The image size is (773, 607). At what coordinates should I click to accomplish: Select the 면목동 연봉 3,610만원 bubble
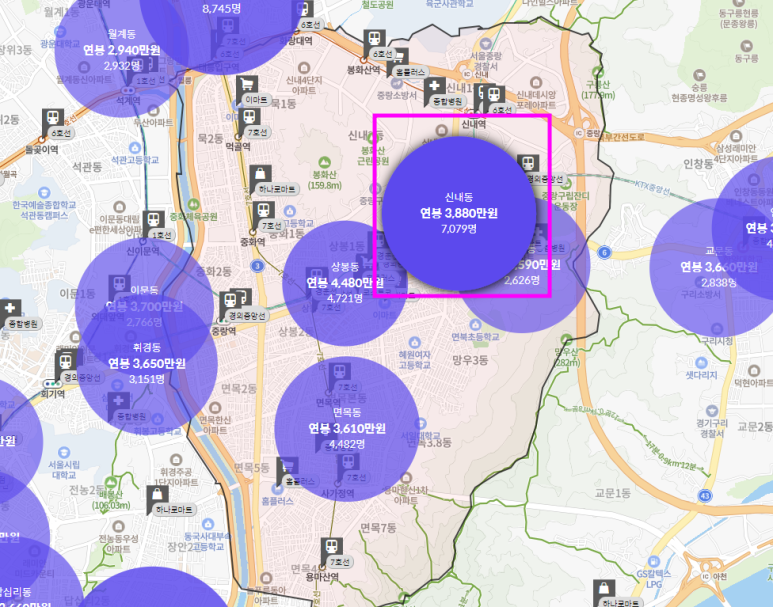[347, 429]
